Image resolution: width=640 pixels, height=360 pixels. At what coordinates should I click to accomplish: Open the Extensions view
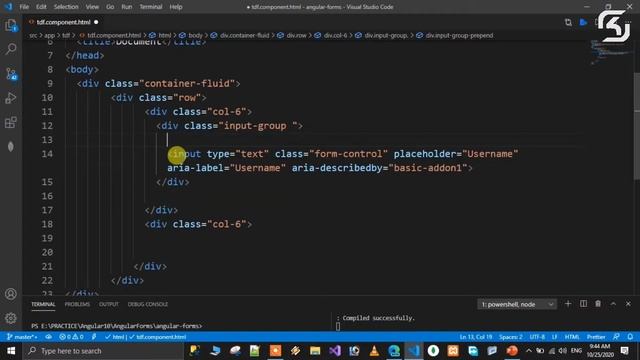tap(11, 122)
